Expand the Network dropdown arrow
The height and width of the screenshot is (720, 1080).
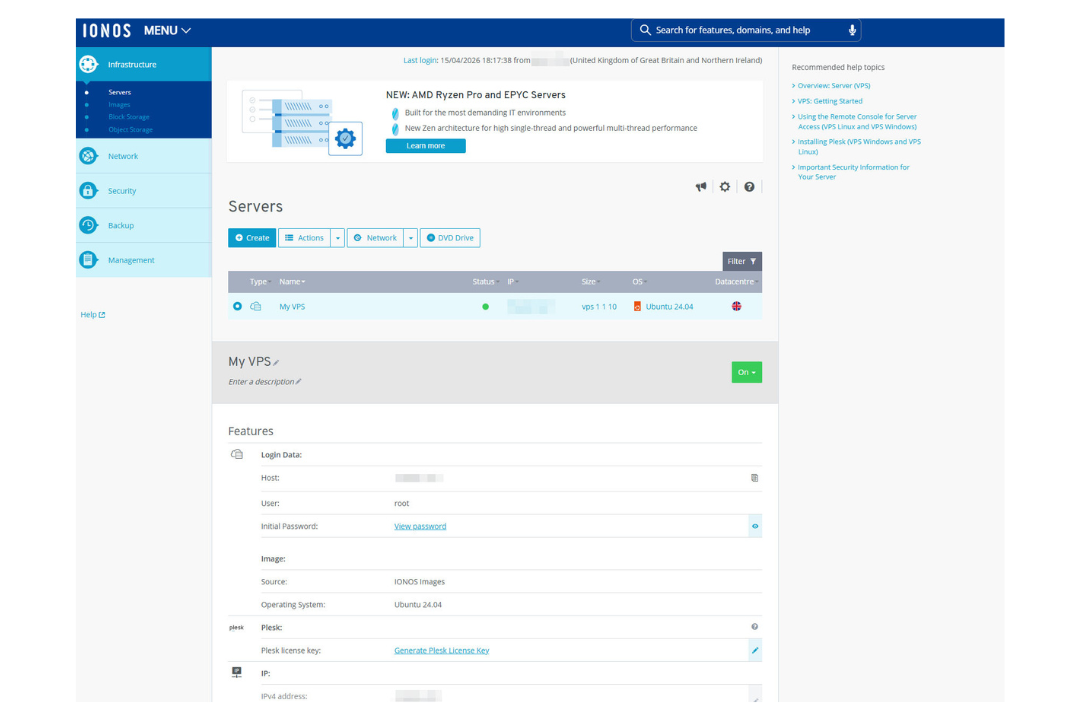pos(411,238)
